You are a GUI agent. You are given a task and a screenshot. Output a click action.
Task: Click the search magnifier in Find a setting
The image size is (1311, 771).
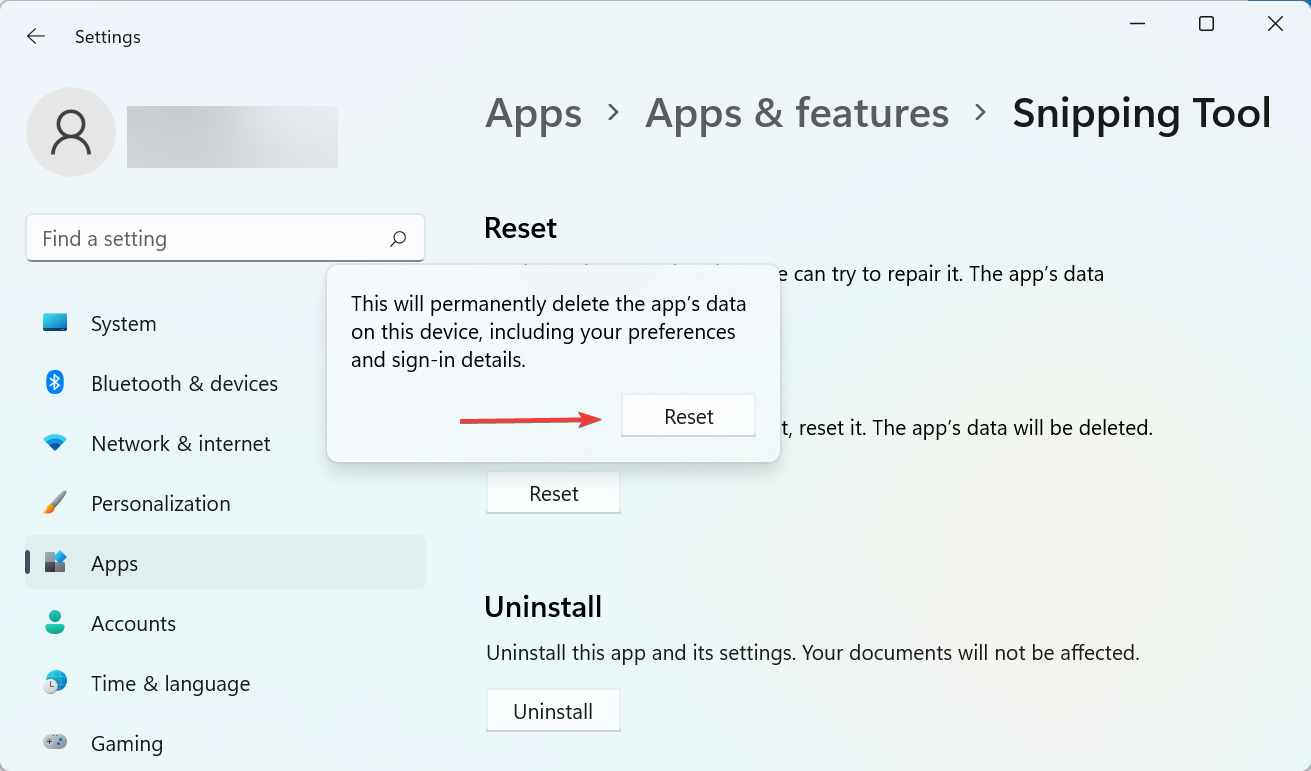[398, 238]
